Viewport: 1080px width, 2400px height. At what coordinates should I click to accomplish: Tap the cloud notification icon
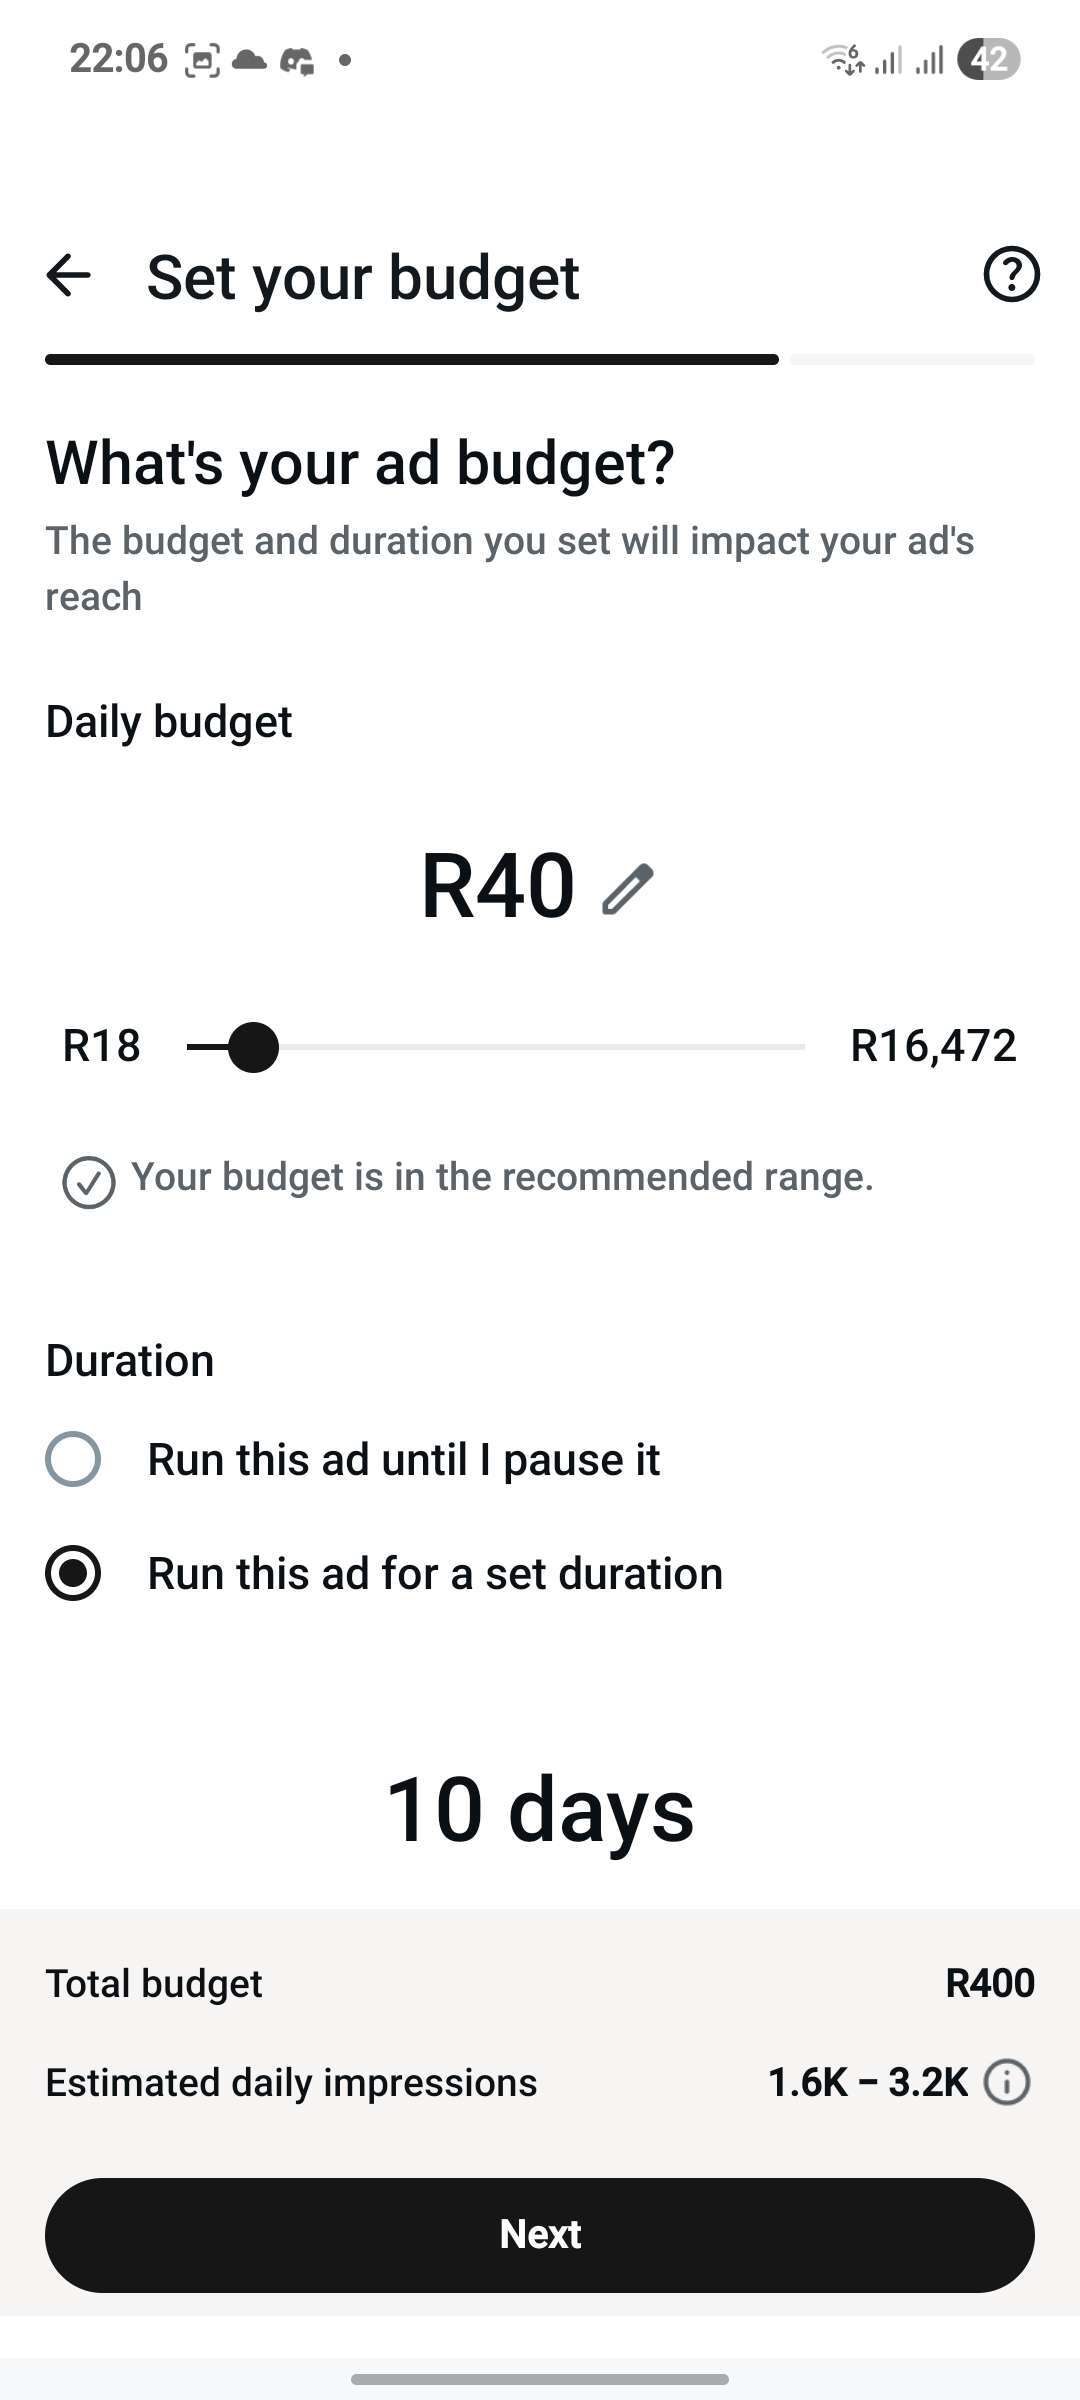(249, 60)
